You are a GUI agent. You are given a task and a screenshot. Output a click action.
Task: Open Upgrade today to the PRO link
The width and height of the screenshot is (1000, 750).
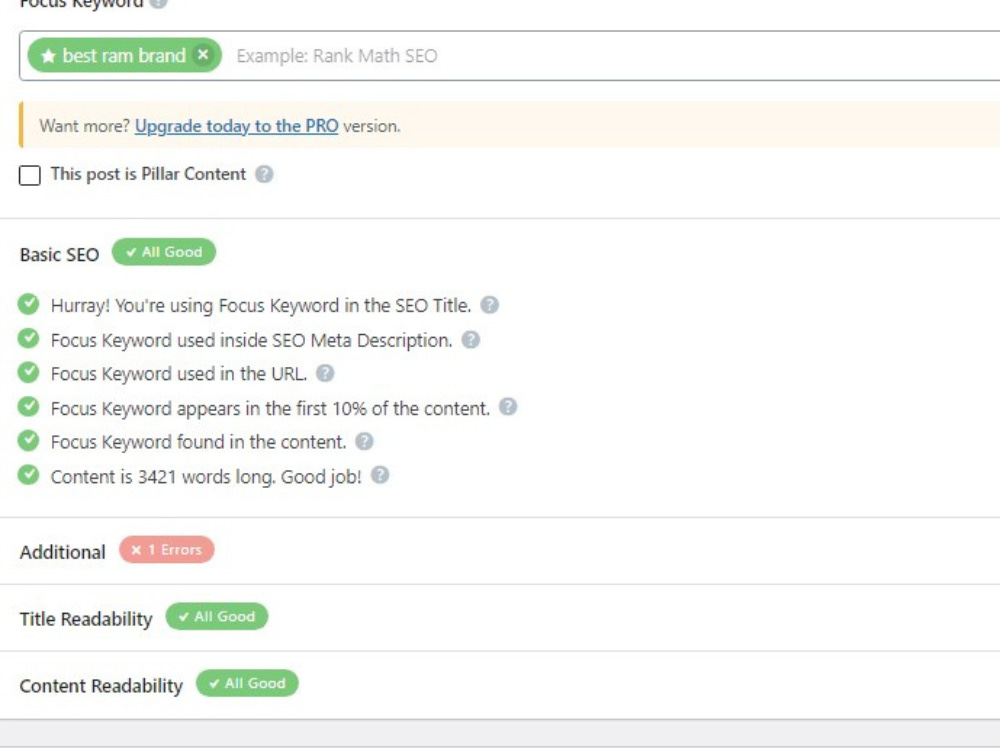pyautogui.click(x=237, y=126)
